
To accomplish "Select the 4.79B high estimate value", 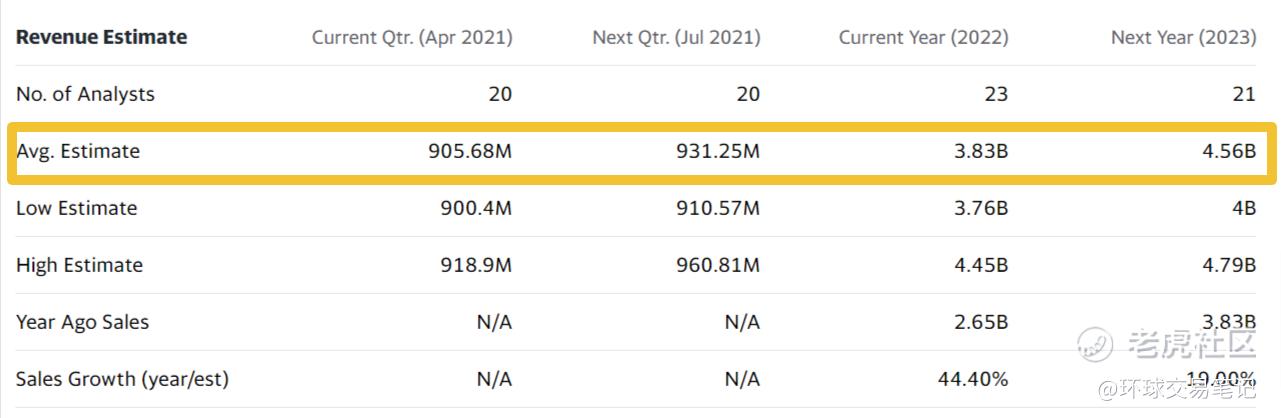I will tap(1227, 265).
